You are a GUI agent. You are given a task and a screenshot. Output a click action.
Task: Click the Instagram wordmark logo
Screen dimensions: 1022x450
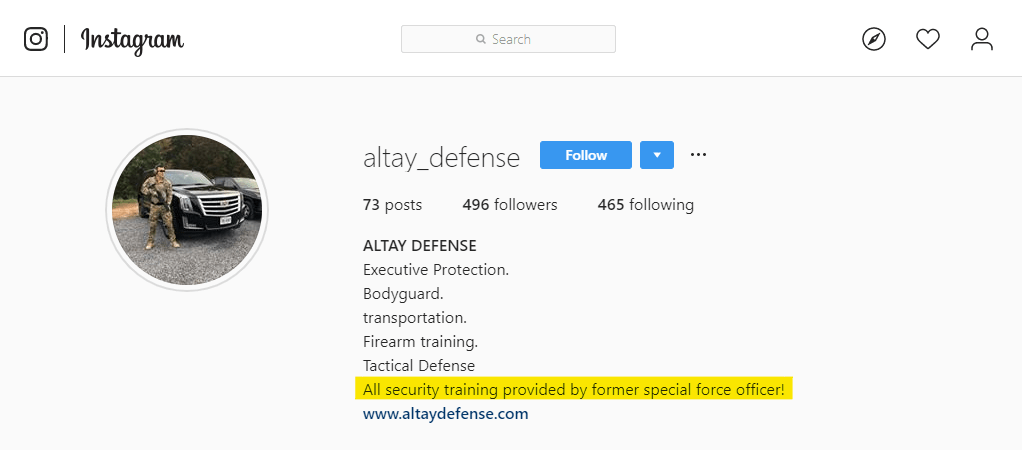132,40
